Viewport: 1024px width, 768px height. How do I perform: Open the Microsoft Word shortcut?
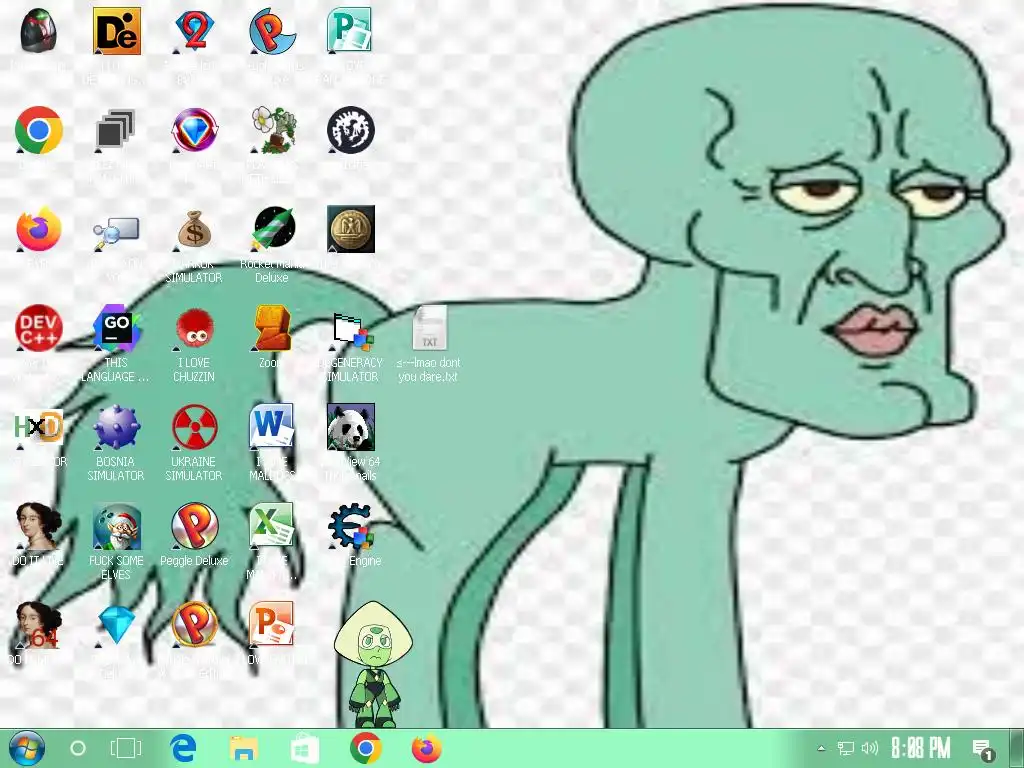coord(272,427)
